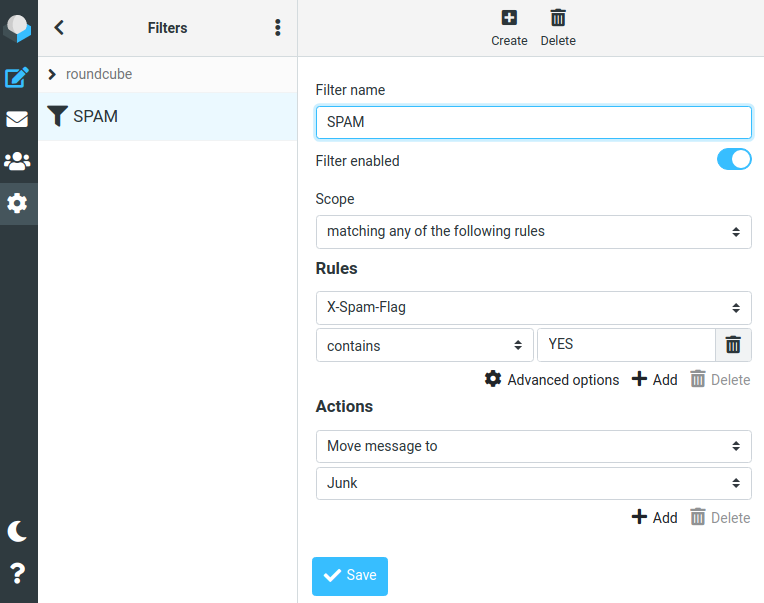This screenshot has width=764, height=603.
Task: Remove the YES rule value with the trash icon
Action: point(733,345)
